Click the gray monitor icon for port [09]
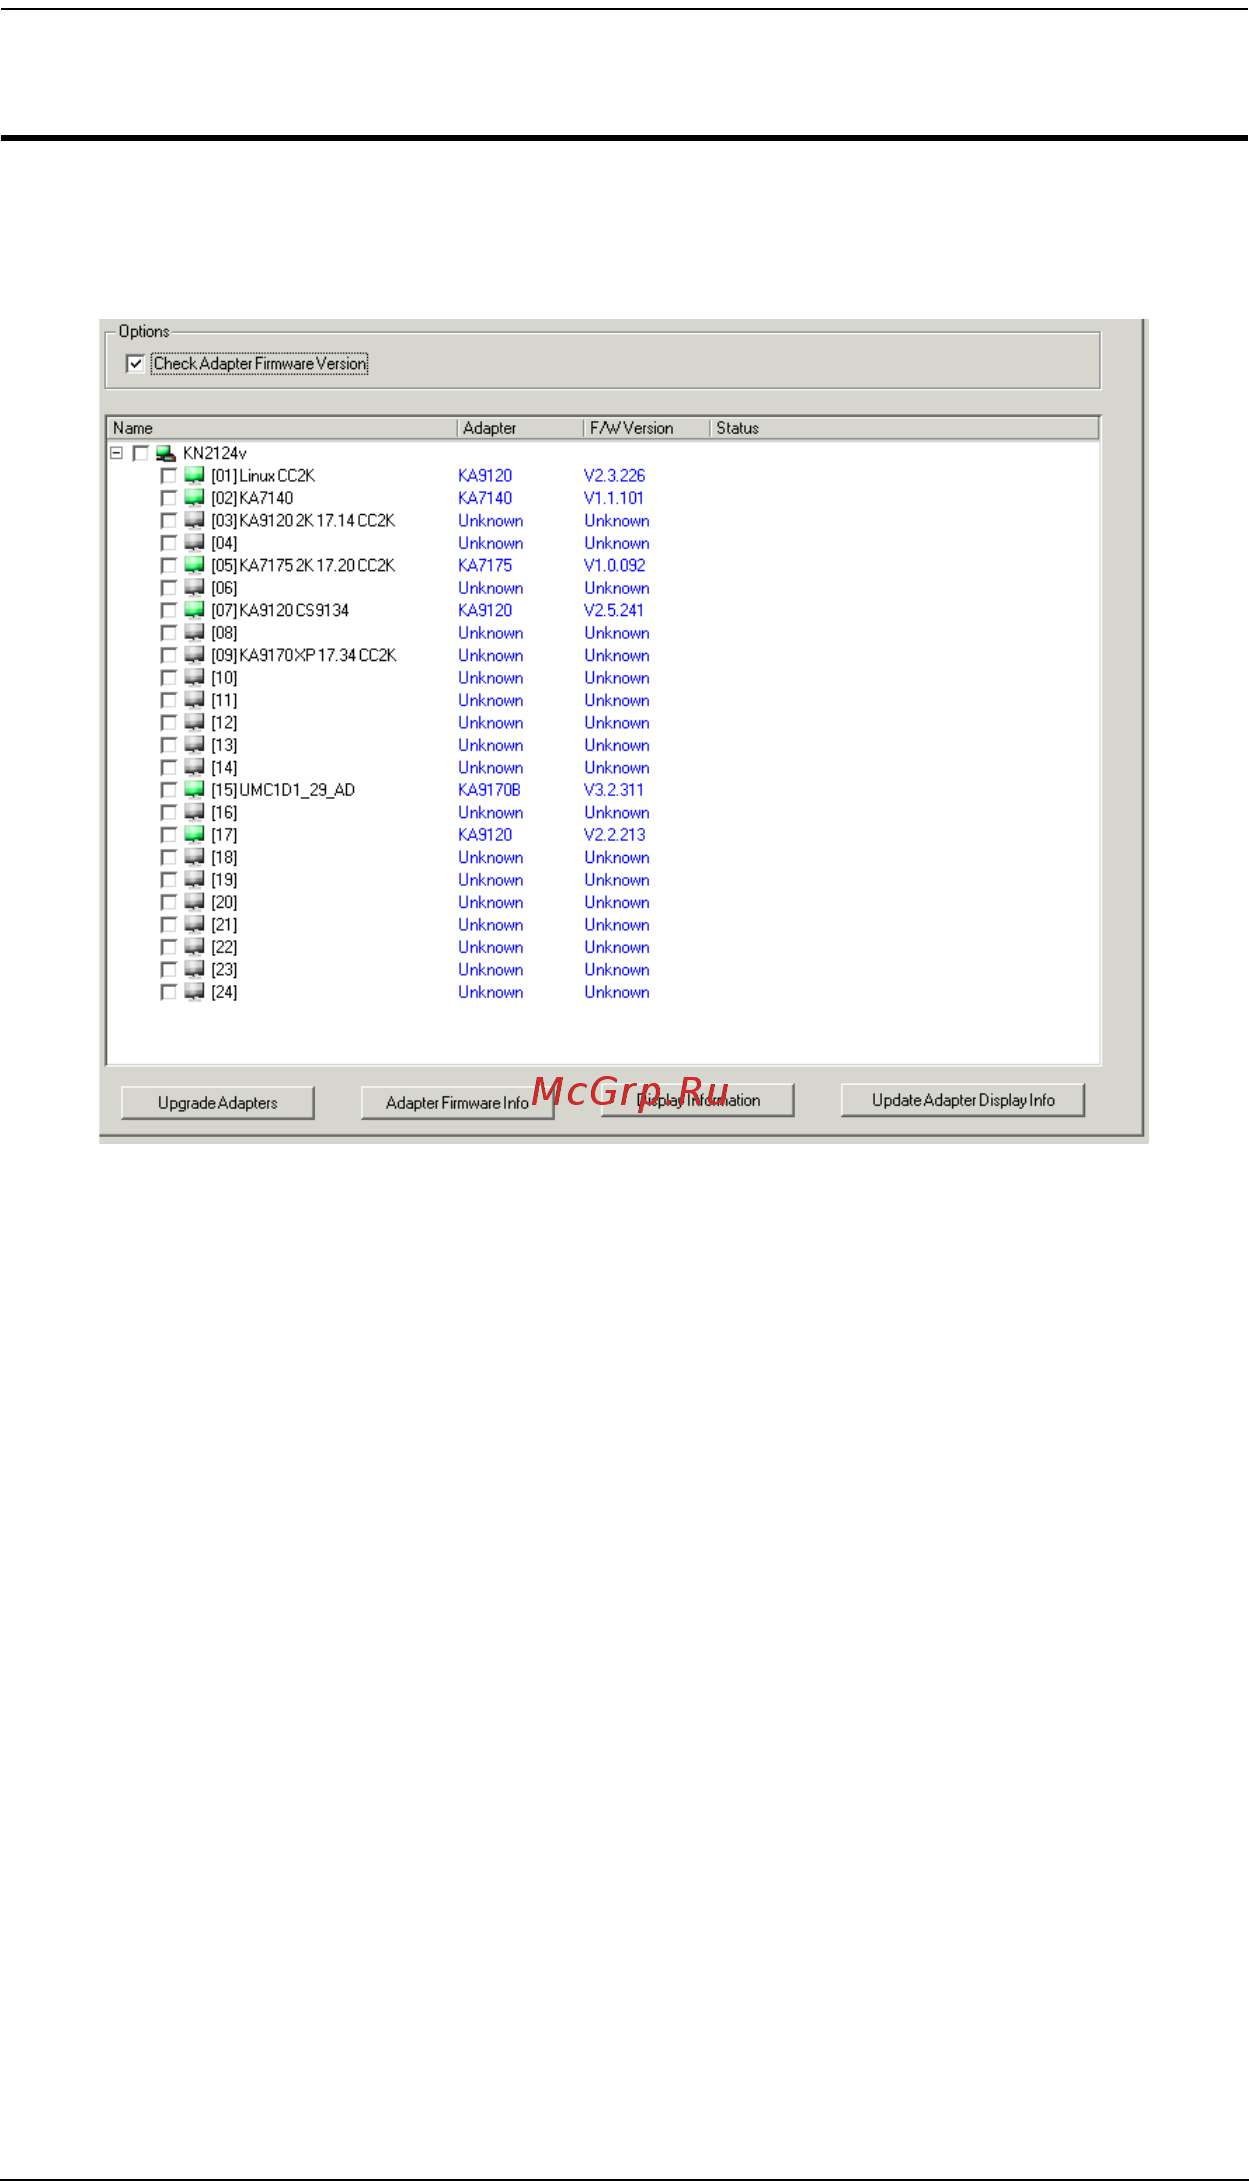This screenshot has width=1249, height=2181. tap(194, 655)
